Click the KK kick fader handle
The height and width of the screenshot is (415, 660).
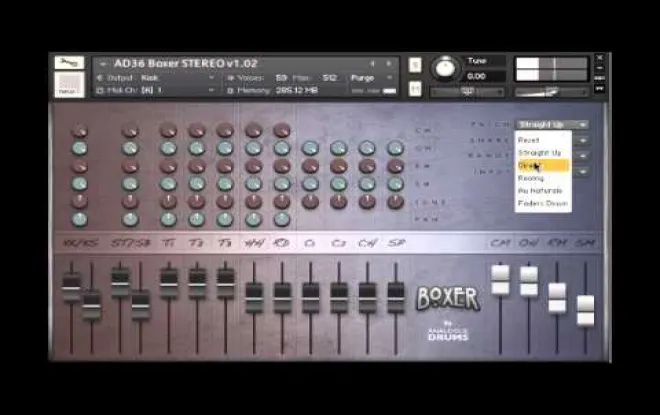(x=71, y=287)
